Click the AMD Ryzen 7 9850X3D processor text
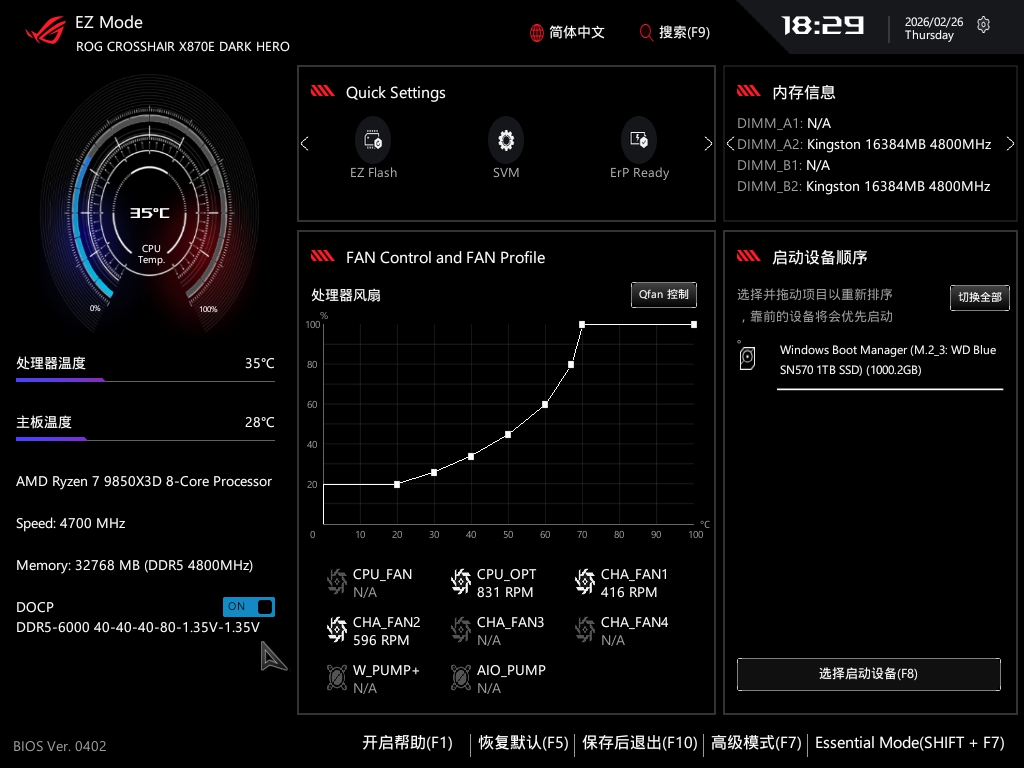 click(x=144, y=481)
